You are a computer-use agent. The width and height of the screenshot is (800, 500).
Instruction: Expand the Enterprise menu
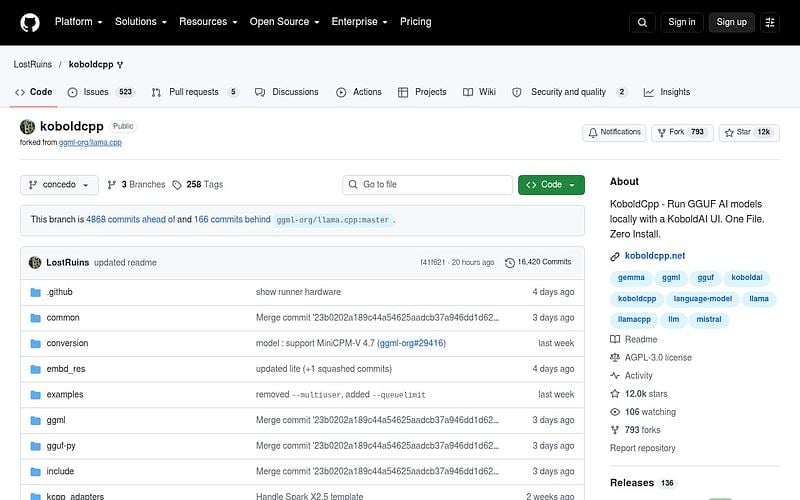click(x=359, y=22)
